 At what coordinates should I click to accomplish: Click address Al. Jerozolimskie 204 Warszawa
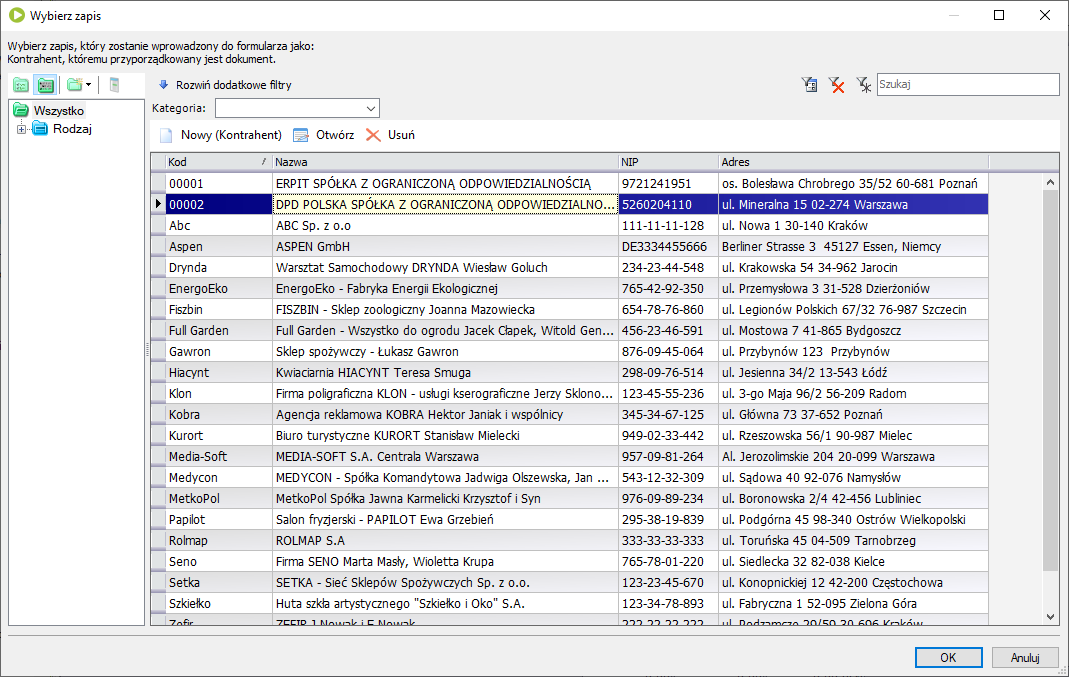click(x=853, y=457)
